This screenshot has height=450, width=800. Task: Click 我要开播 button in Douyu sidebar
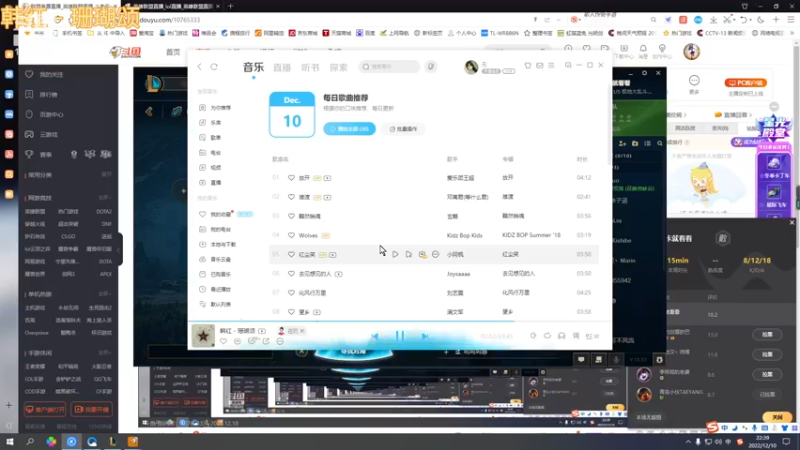91,409
